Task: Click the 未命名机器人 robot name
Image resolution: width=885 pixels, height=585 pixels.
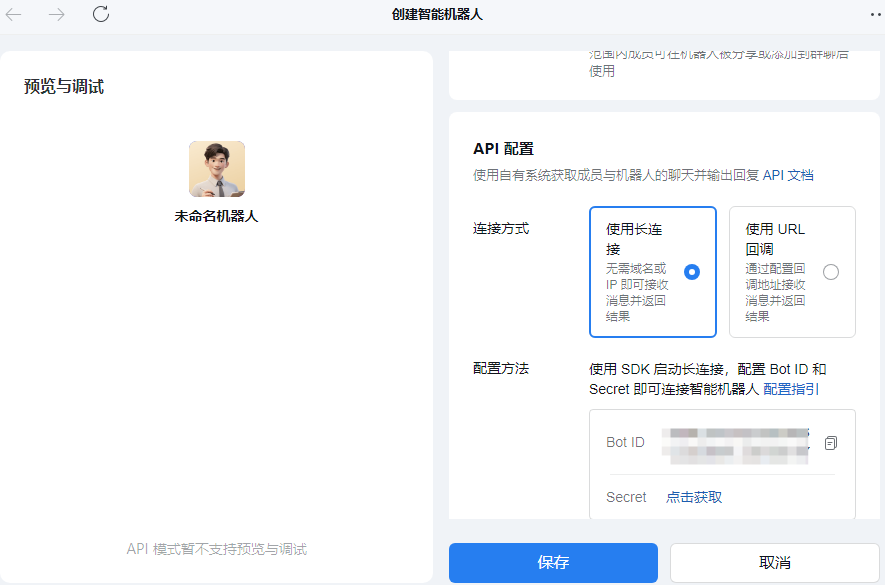Action: click(x=217, y=216)
